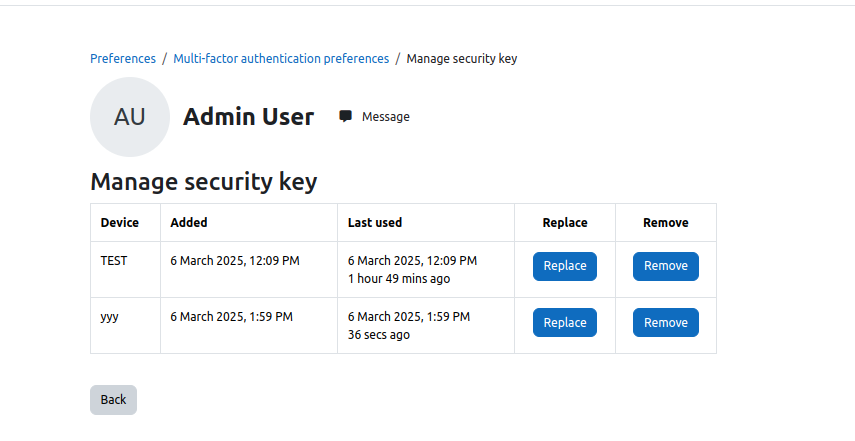Click the Remove column header
Screen dimensions: 855x441
665,222
